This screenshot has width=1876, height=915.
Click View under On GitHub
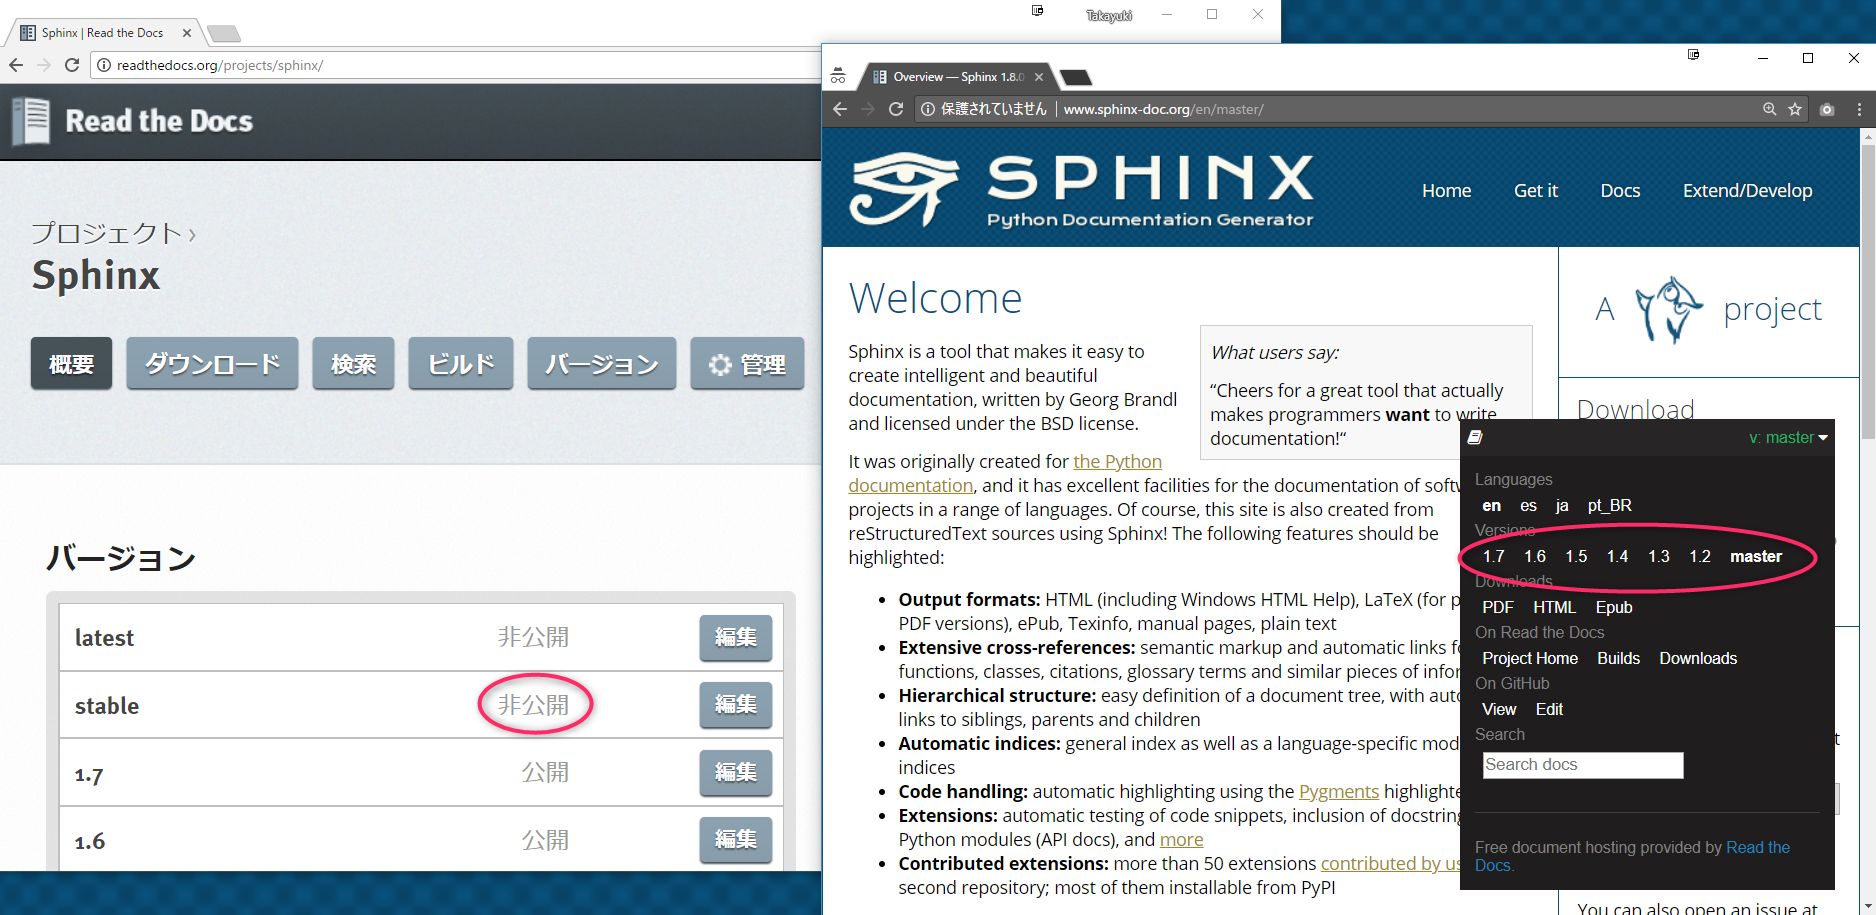(x=1499, y=710)
